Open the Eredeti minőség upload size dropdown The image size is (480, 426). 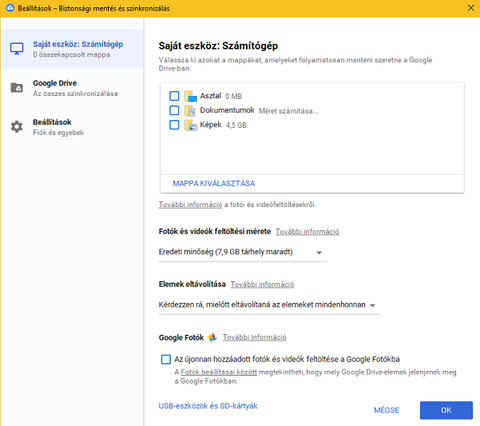(242, 252)
